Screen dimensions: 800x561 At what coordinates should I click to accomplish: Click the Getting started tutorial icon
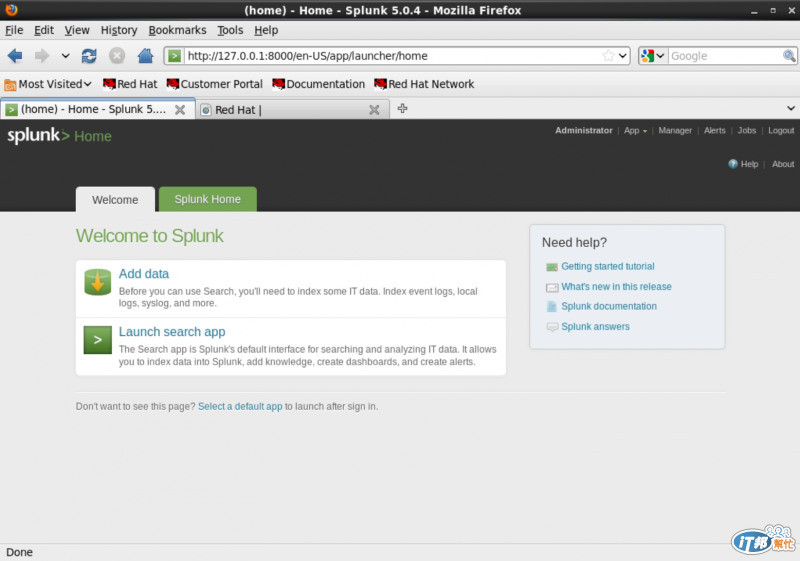pos(552,267)
